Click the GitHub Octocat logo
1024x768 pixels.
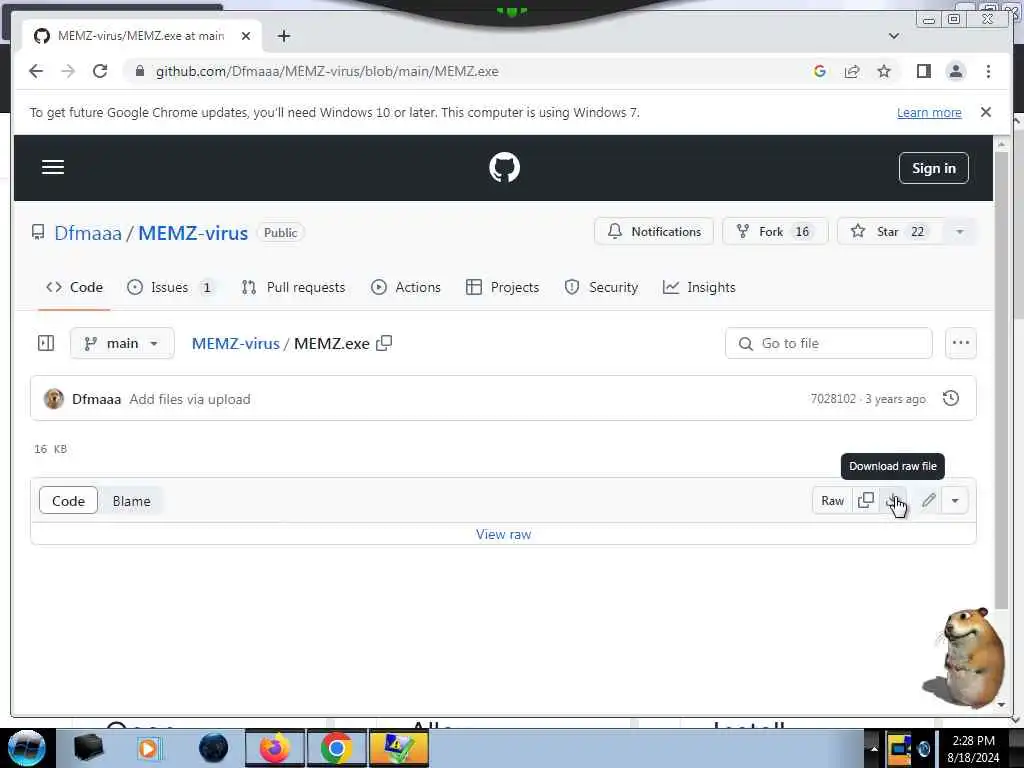pos(504,167)
